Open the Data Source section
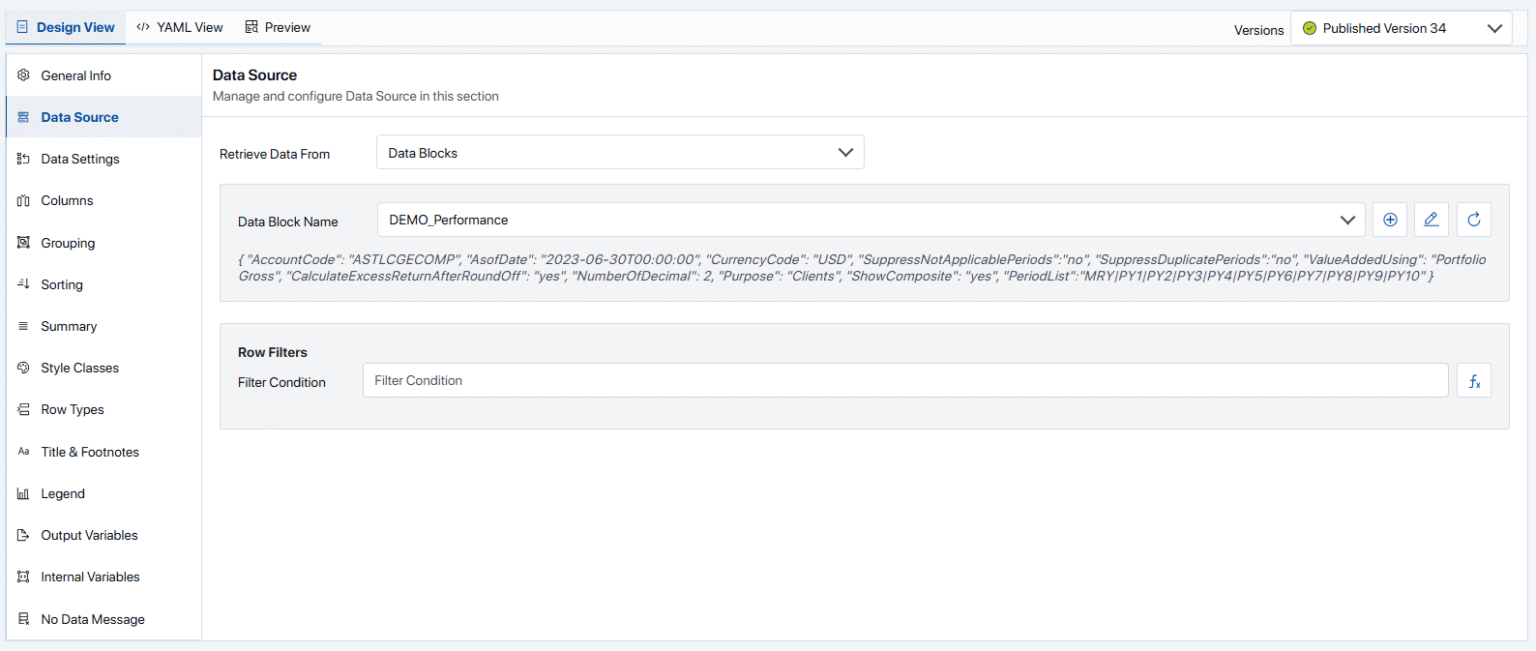Viewport: 1536px width, 651px height. (x=104, y=117)
